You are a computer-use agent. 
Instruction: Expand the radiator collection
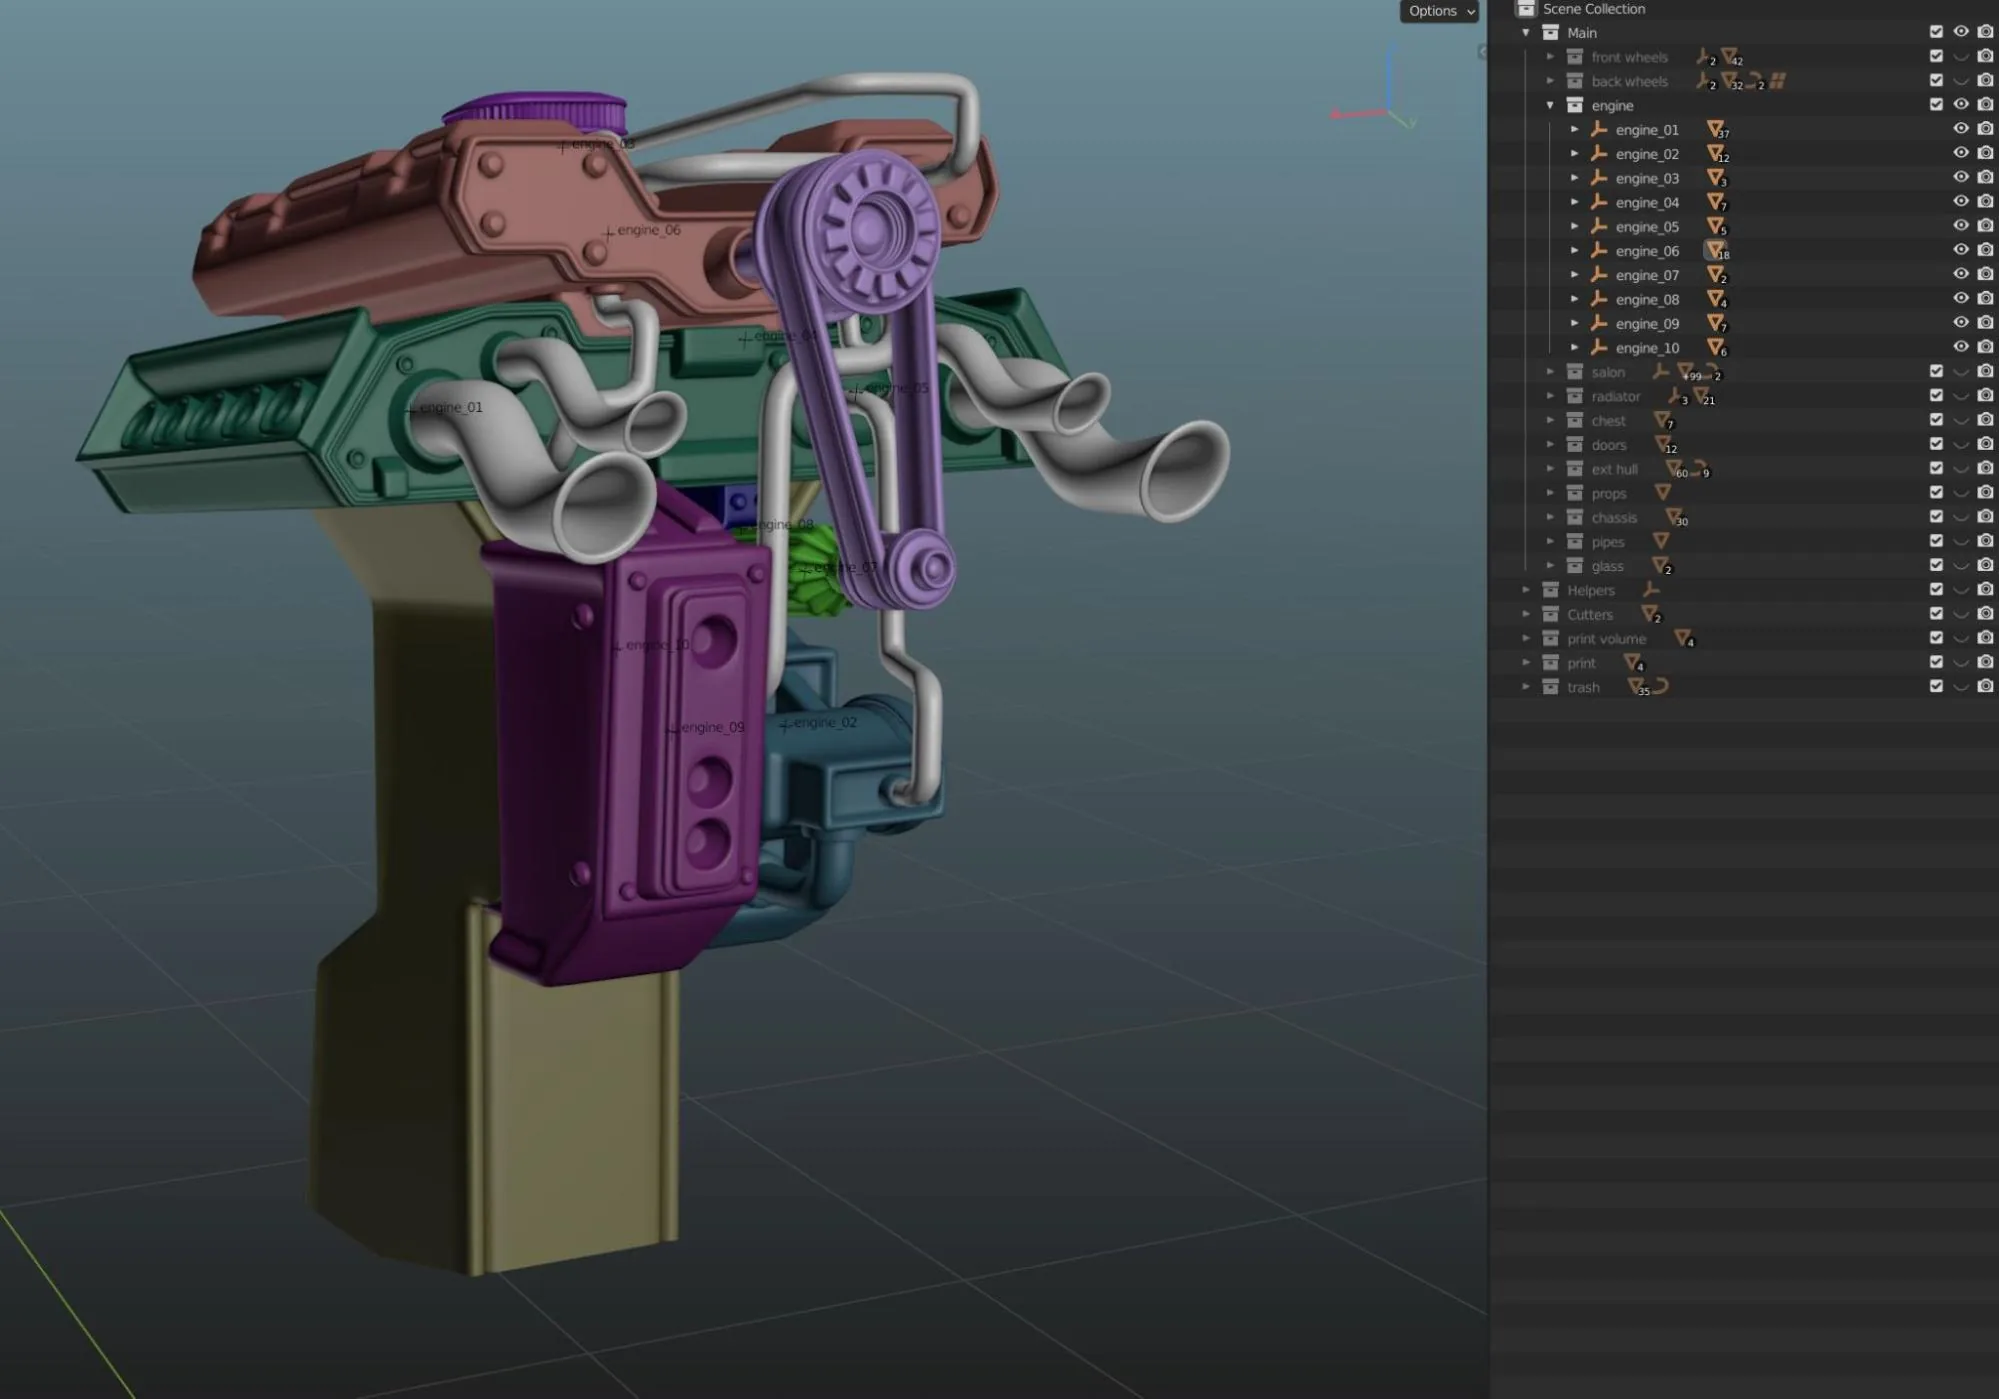(x=1550, y=396)
